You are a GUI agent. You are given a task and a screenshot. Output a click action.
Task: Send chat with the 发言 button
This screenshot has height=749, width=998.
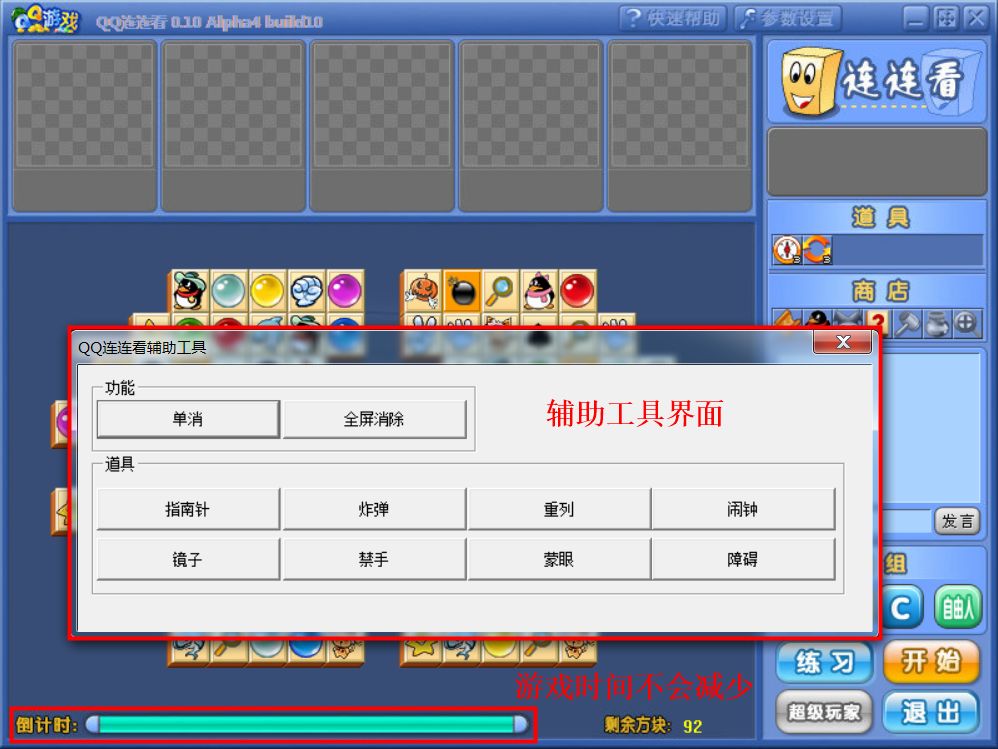click(957, 521)
